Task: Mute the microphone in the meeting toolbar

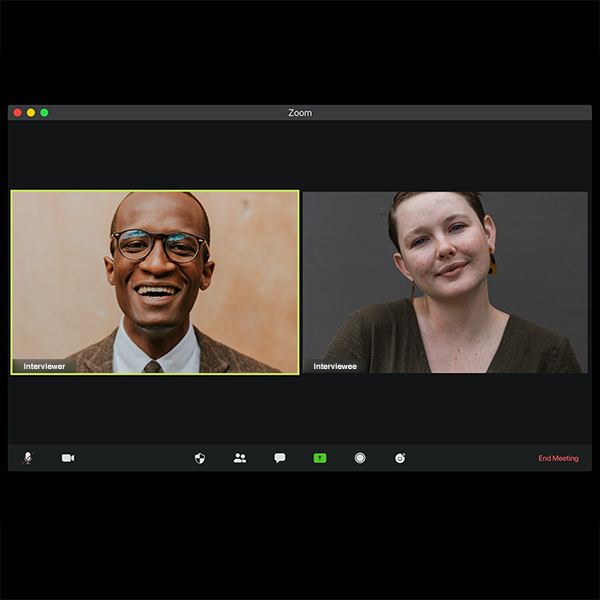Action: 27,458
